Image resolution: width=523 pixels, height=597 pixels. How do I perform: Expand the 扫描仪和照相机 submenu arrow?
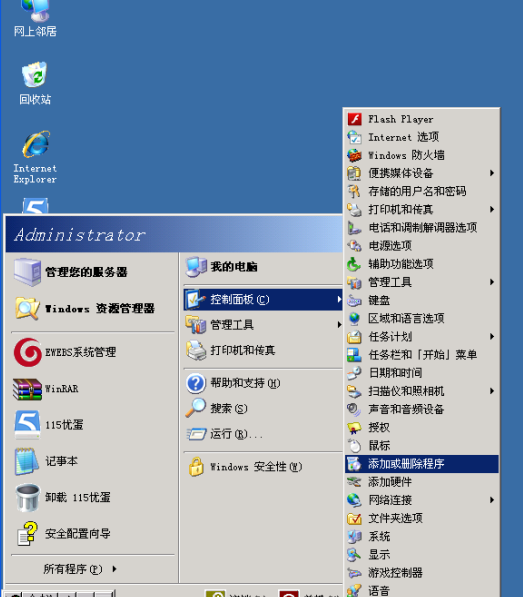tap(492, 391)
